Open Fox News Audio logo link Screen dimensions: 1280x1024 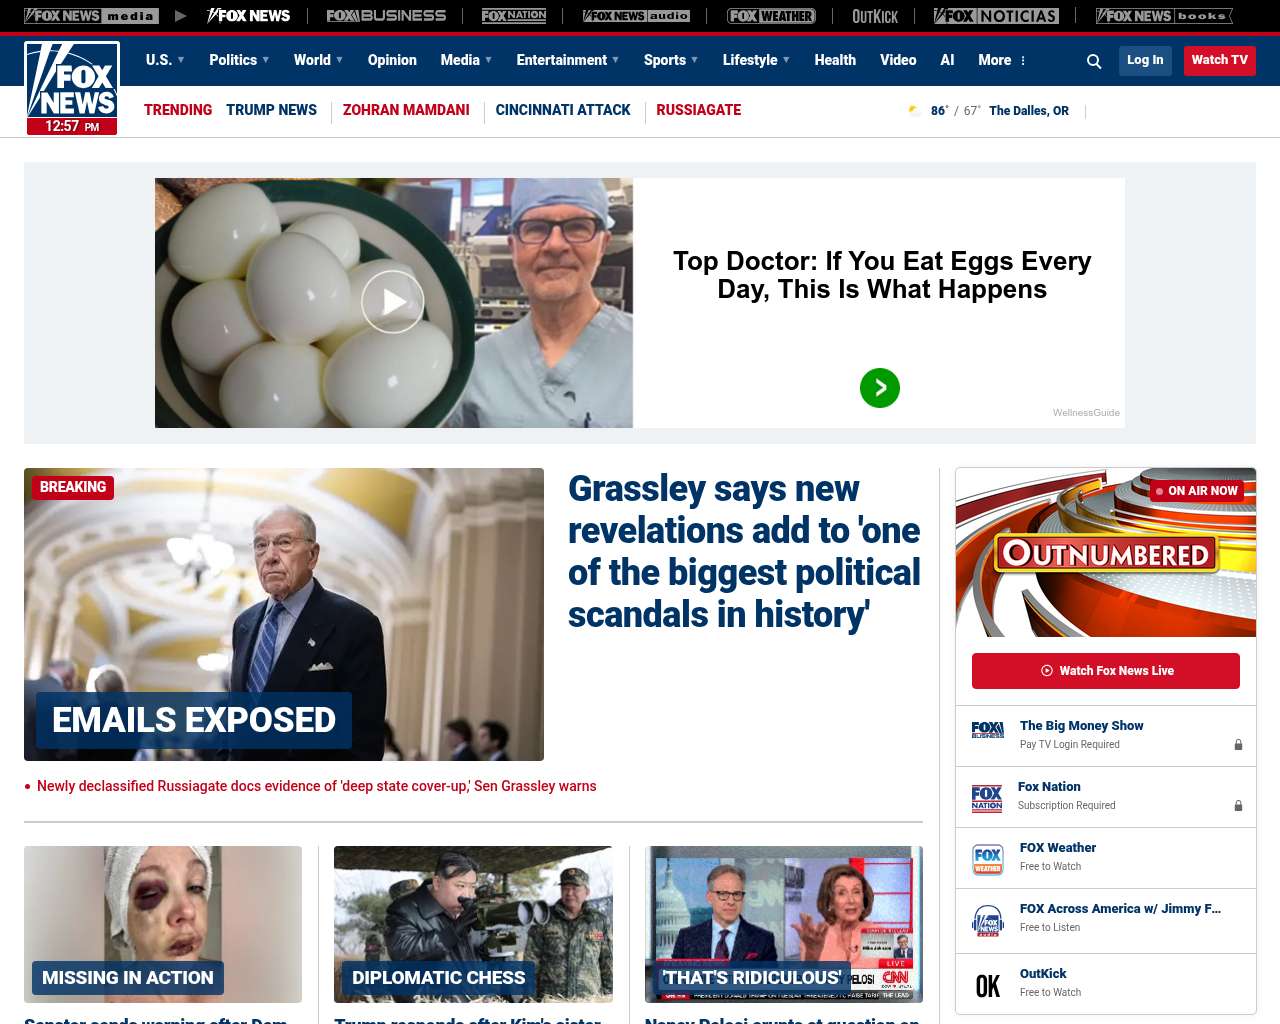pos(636,16)
